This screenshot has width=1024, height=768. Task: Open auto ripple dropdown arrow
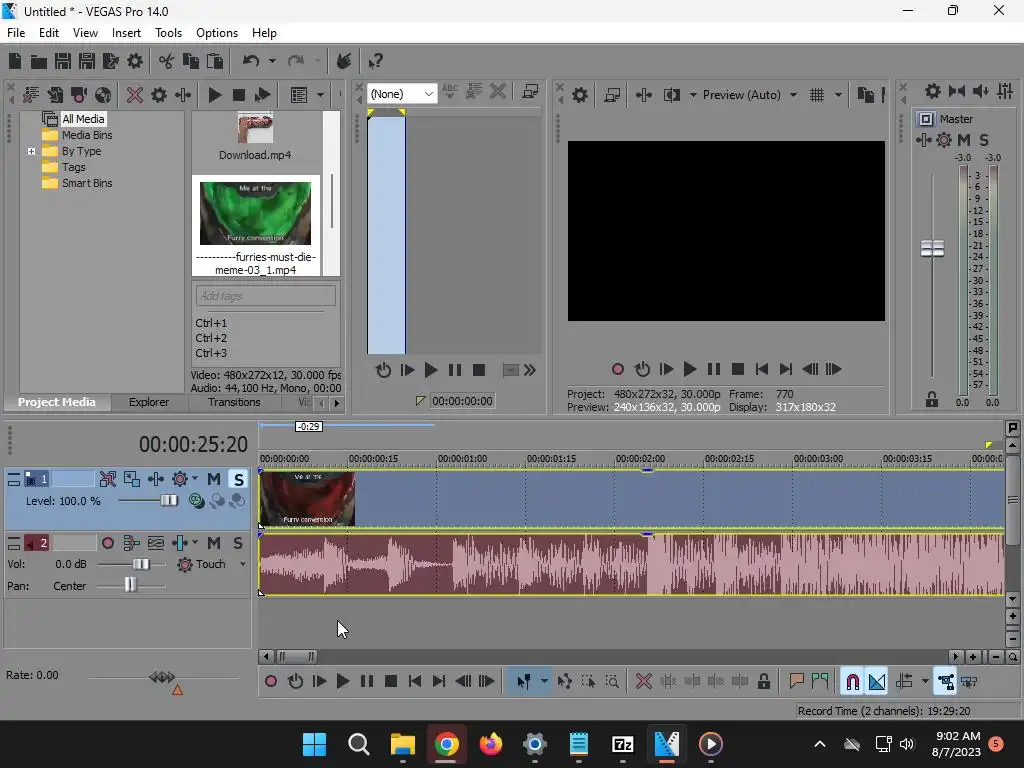click(x=925, y=682)
